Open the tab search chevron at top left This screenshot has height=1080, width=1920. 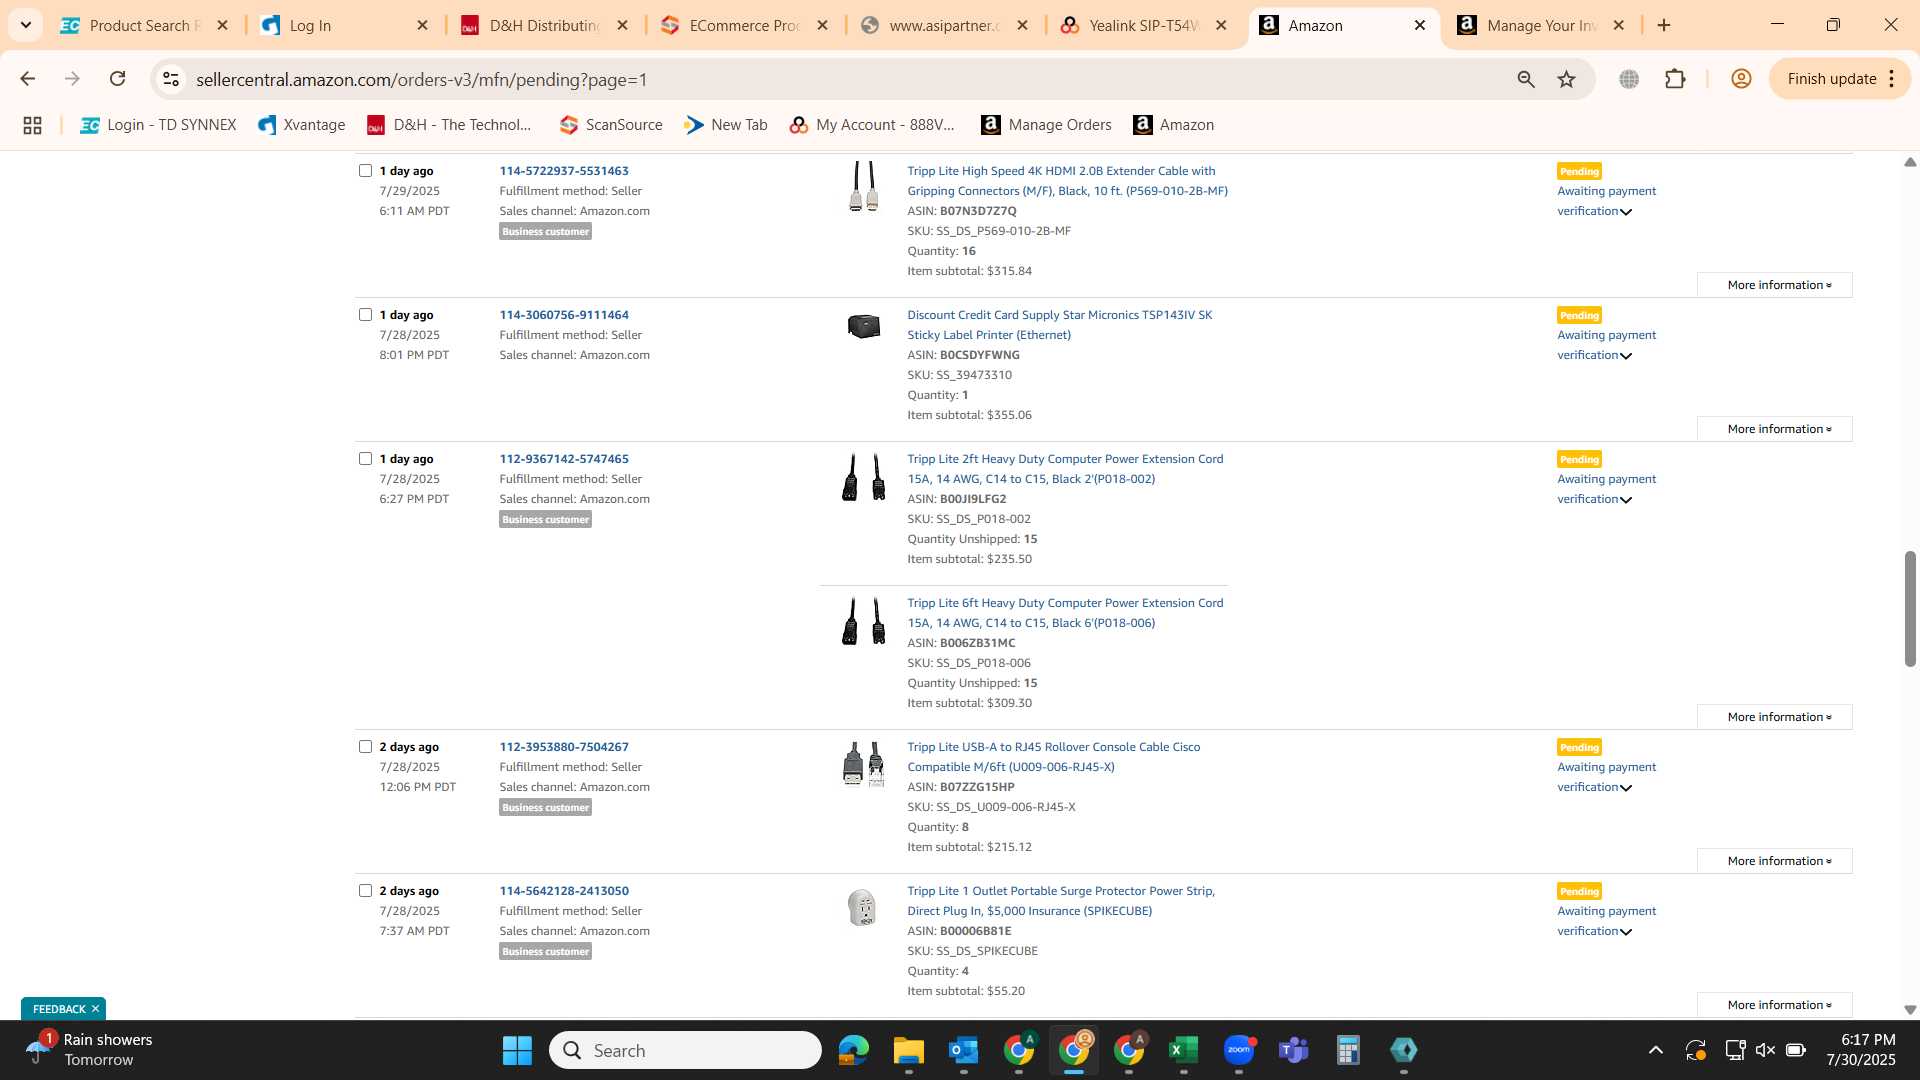[26, 25]
